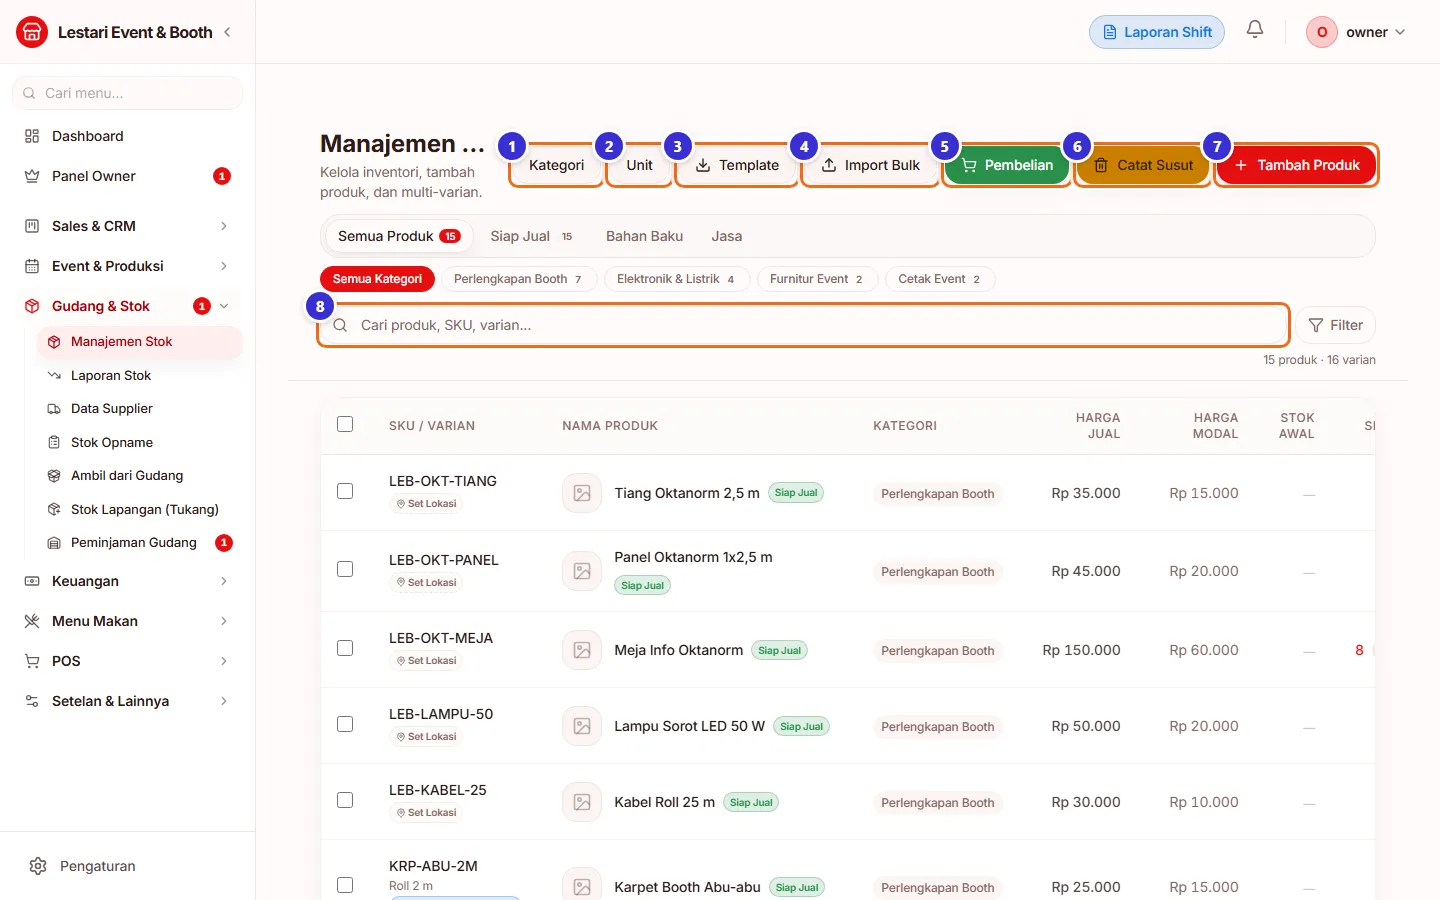Switch to the Bahan Baku tab
Image resolution: width=1440 pixels, height=900 pixels.
tap(644, 236)
